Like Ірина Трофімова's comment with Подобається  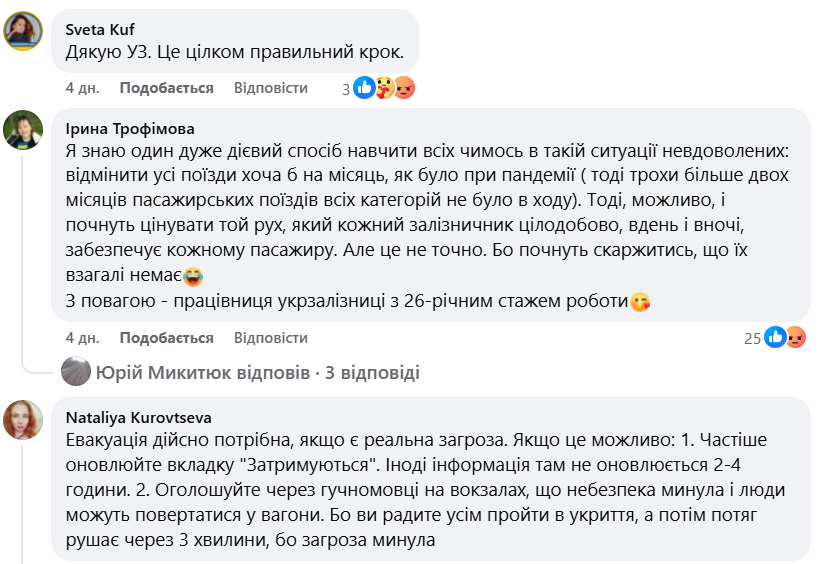pyautogui.click(x=166, y=338)
